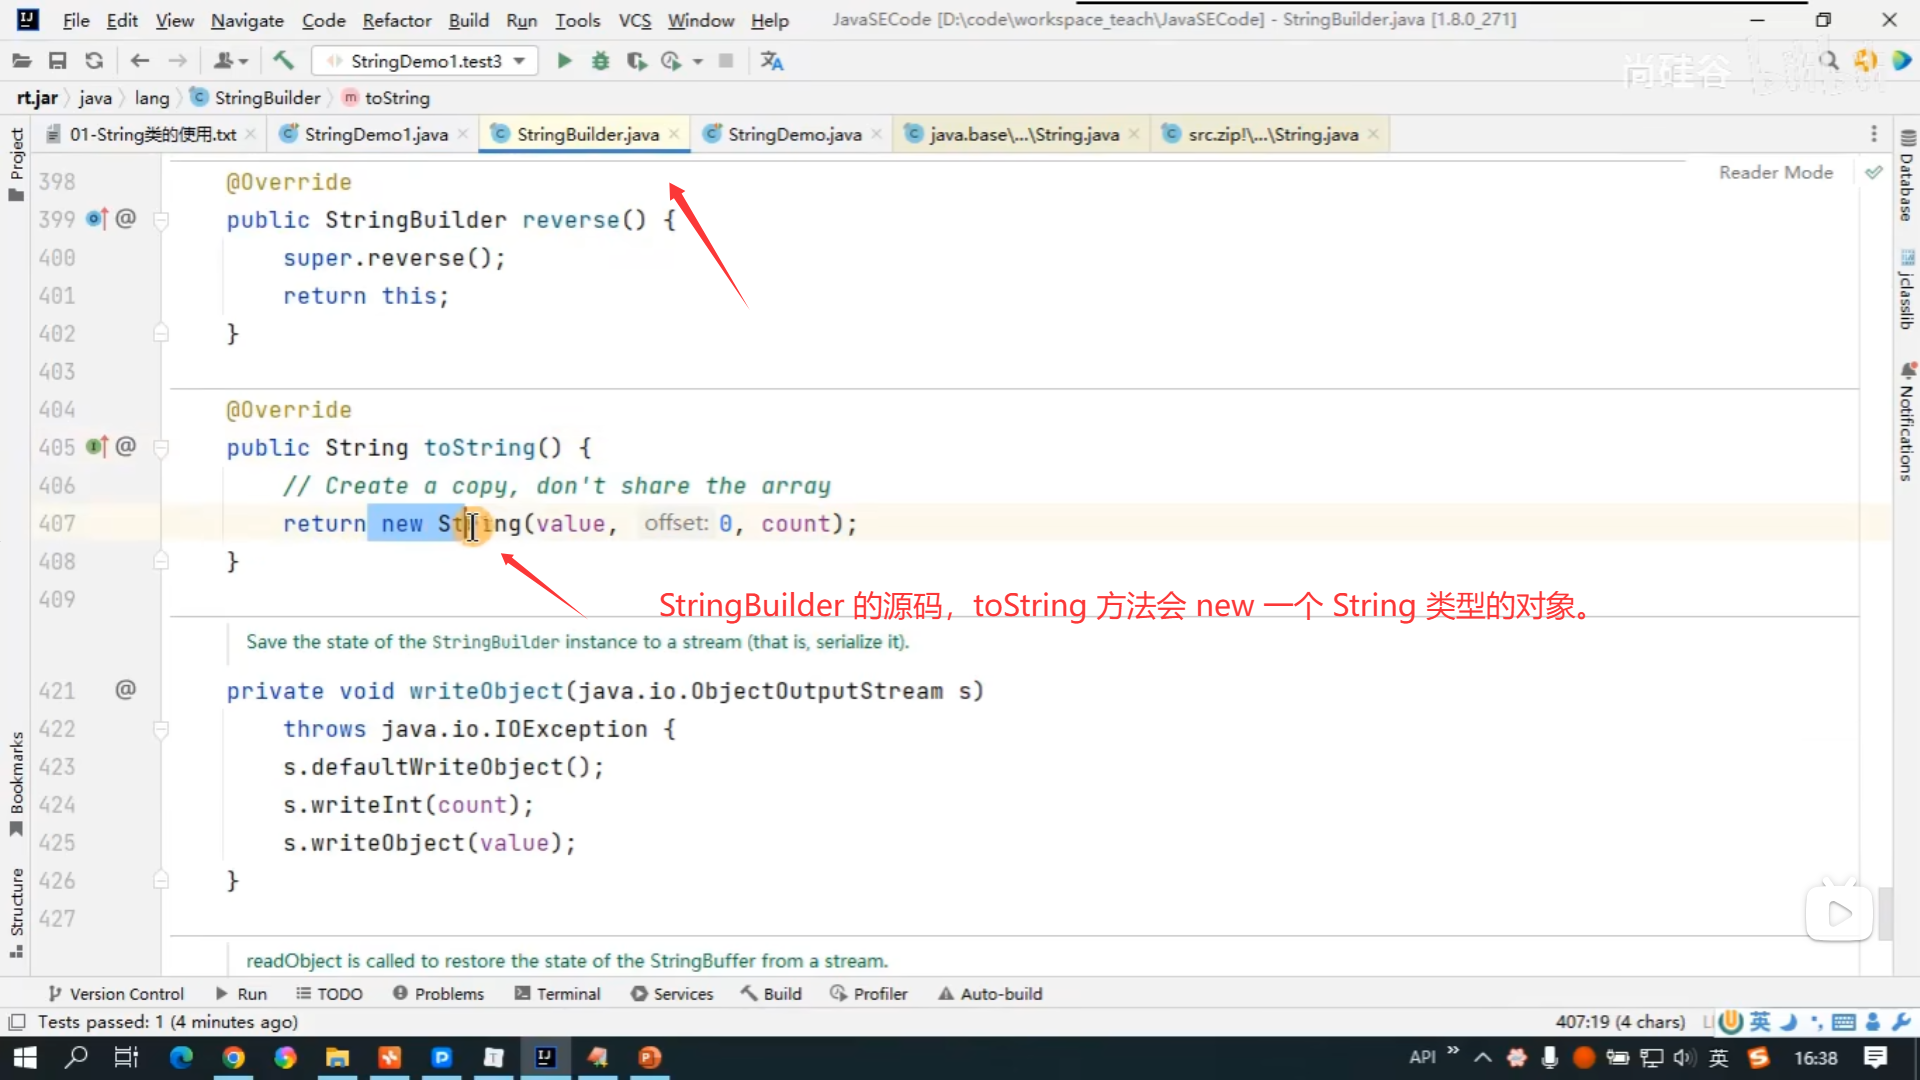Open the Problems tool window
Screen dimensions: 1920x1080
coord(438,994)
